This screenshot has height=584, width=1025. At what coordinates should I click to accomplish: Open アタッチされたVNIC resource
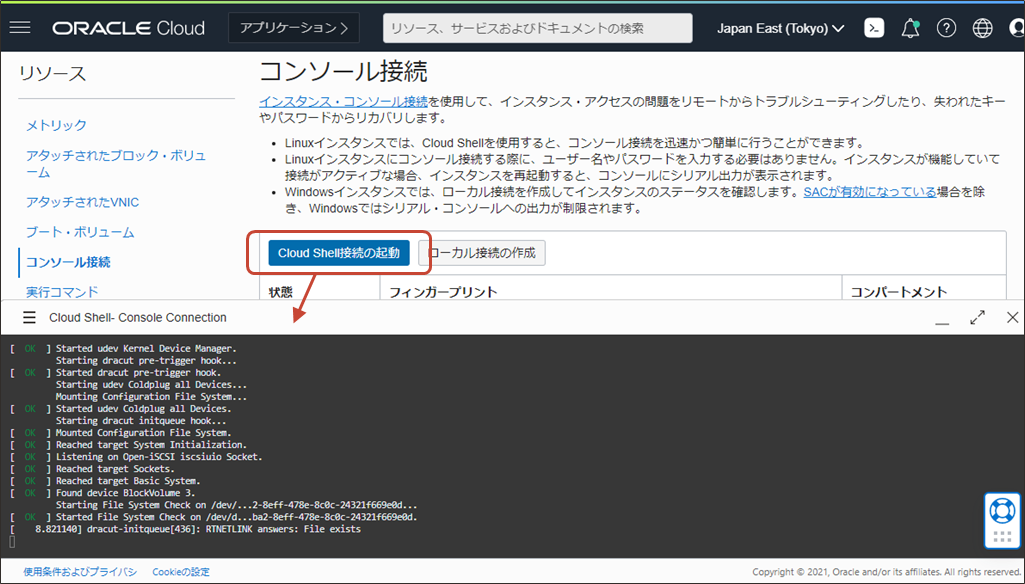tap(82, 202)
